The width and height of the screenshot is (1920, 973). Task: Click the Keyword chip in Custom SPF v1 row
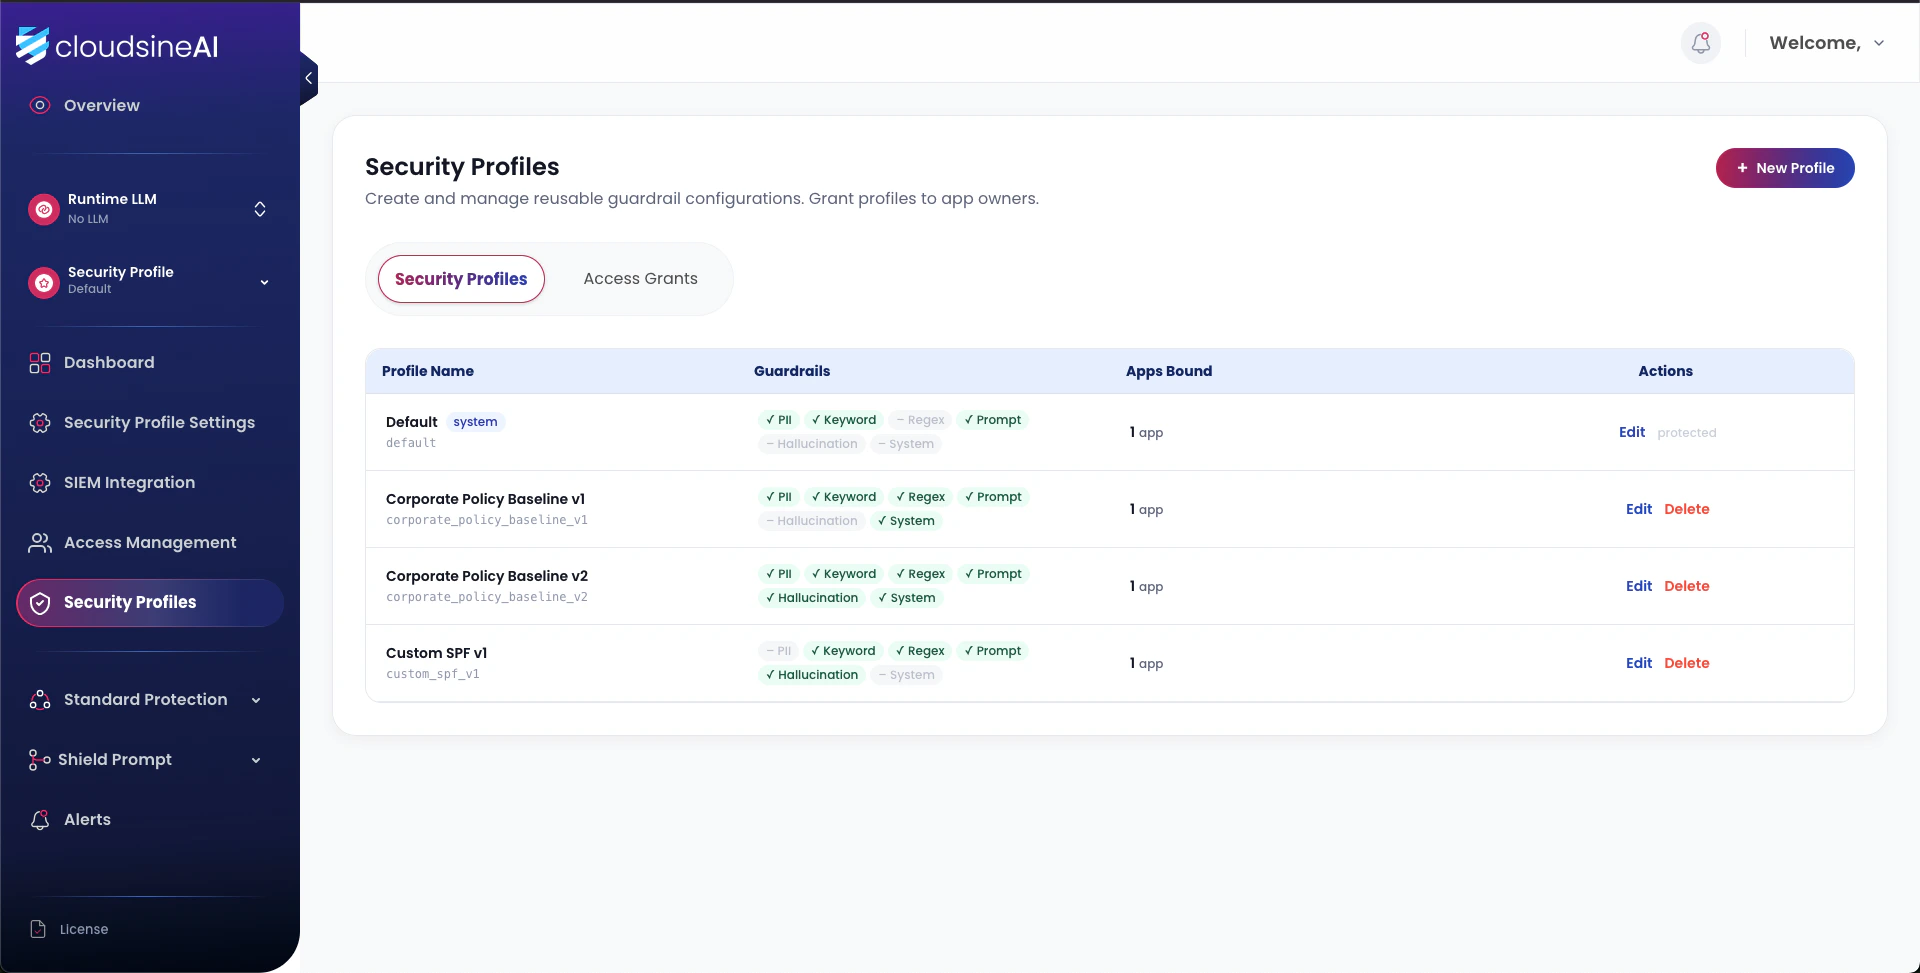[x=843, y=651]
